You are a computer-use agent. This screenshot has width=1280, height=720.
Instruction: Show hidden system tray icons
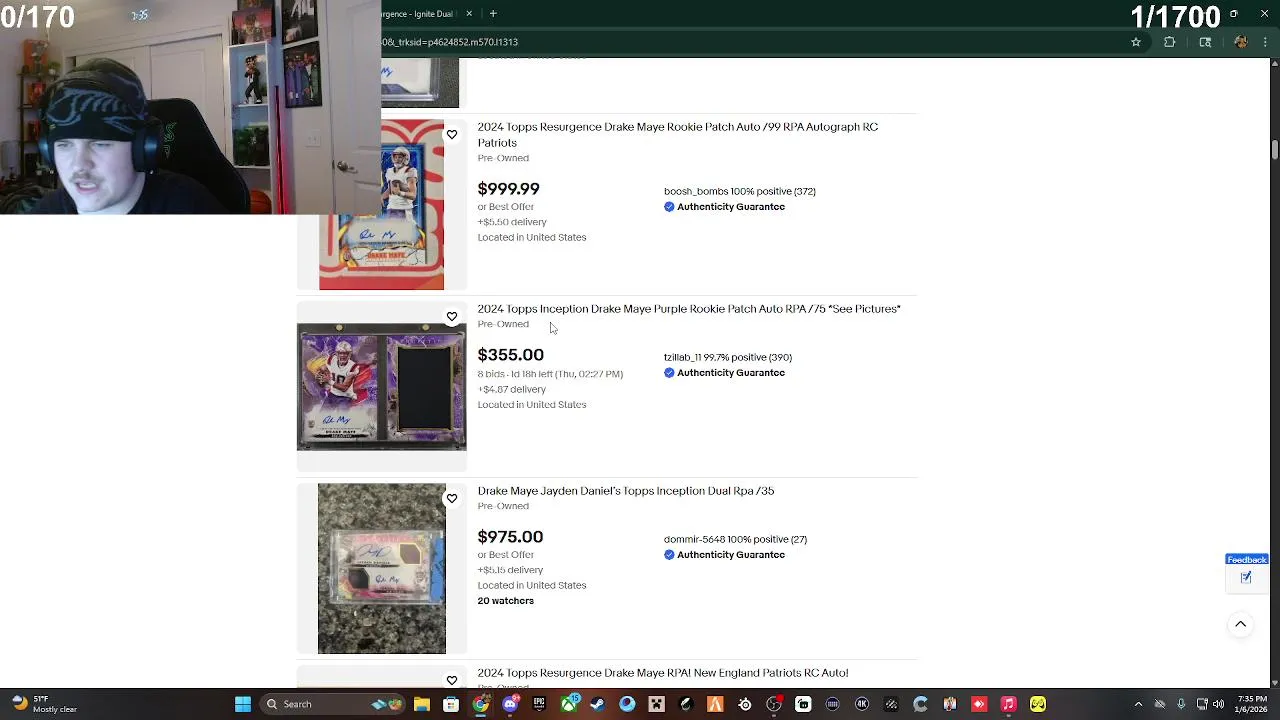[x=1138, y=704]
